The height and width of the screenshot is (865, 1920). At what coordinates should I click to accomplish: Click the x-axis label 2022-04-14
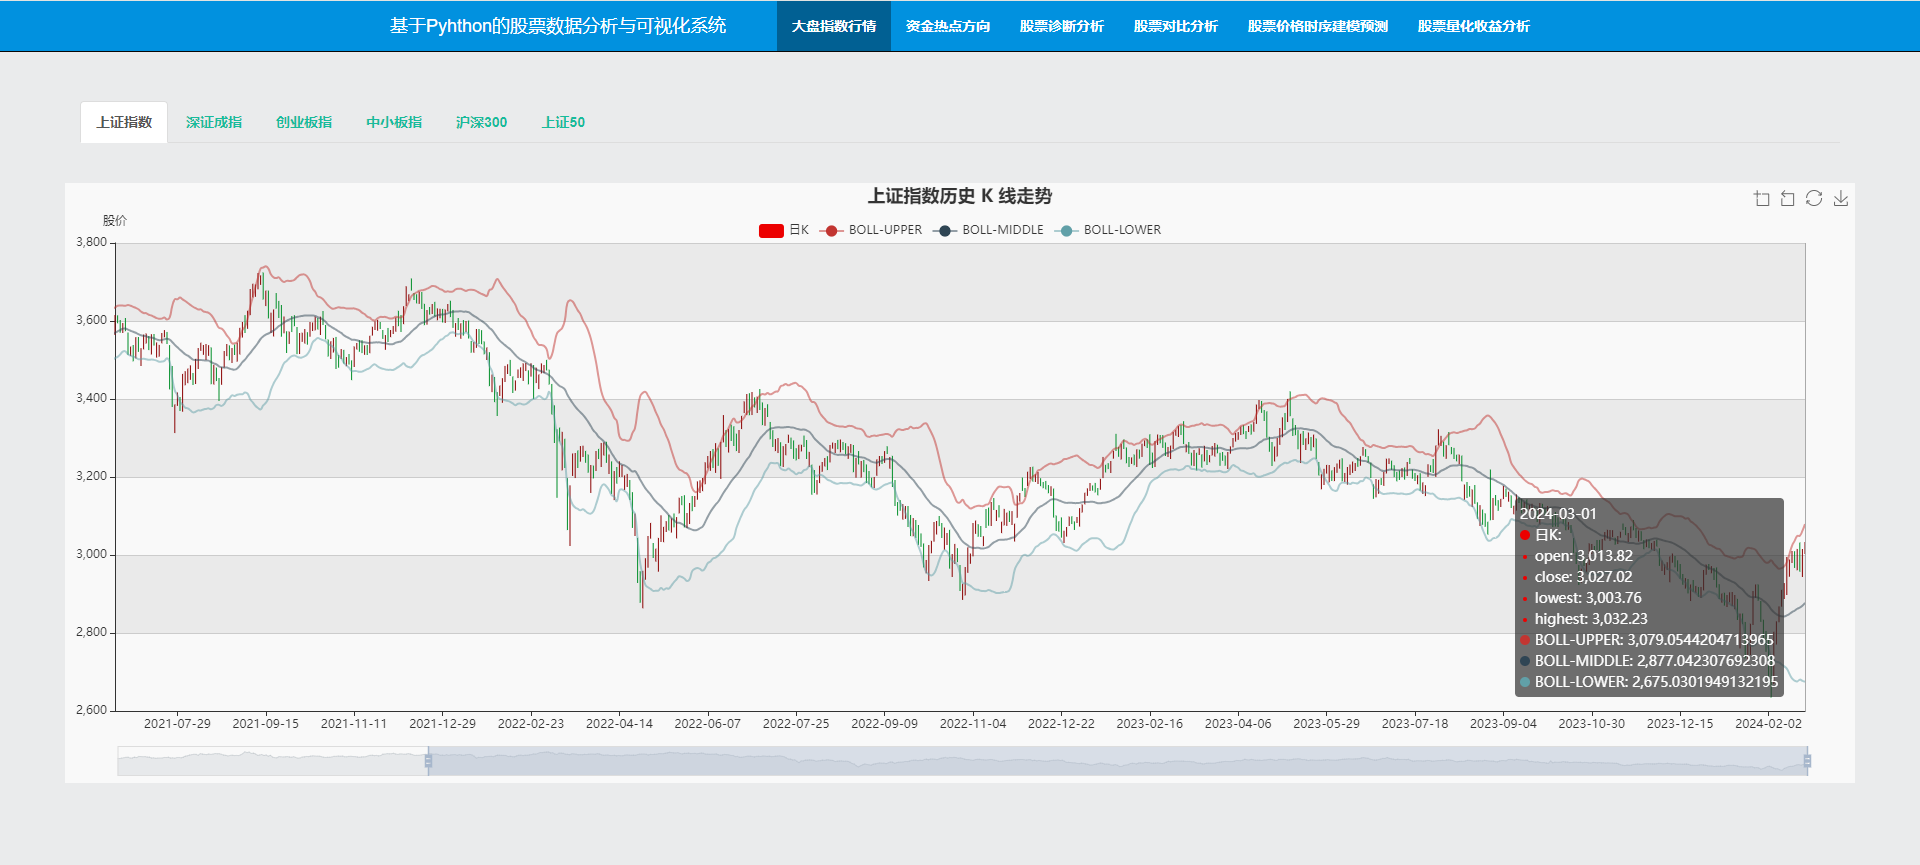(619, 724)
